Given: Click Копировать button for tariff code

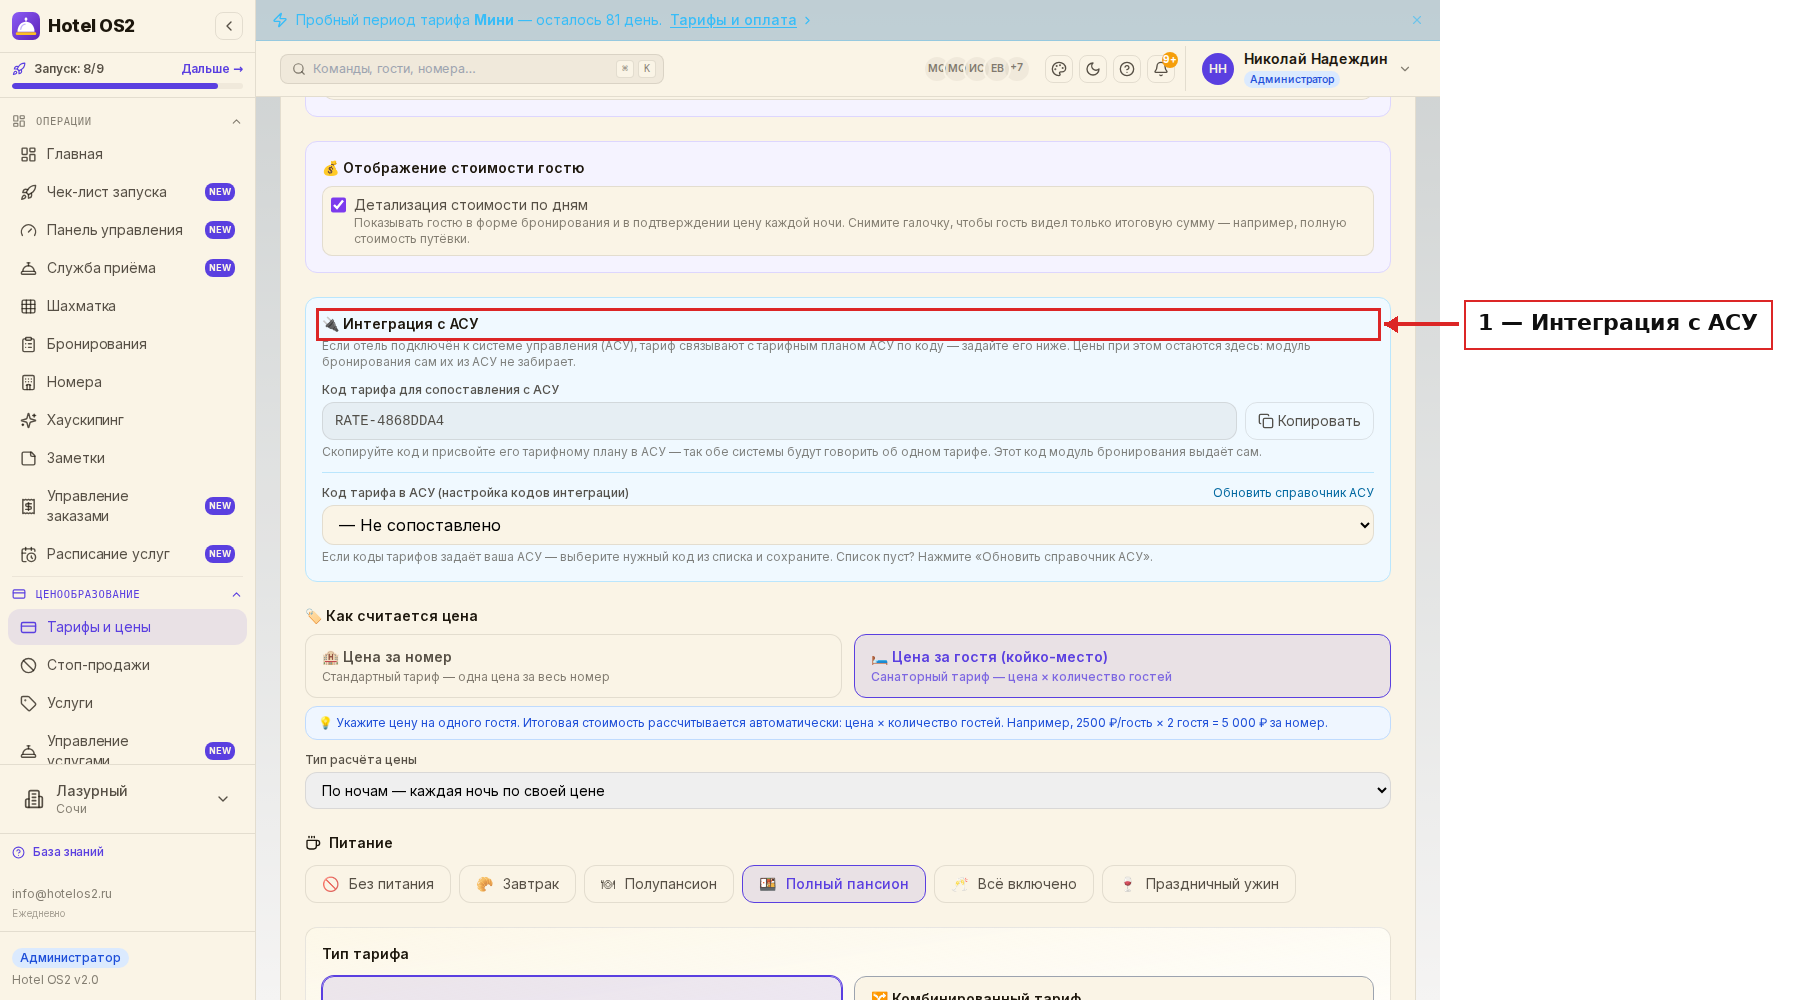Looking at the screenshot, I should pos(1309,421).
